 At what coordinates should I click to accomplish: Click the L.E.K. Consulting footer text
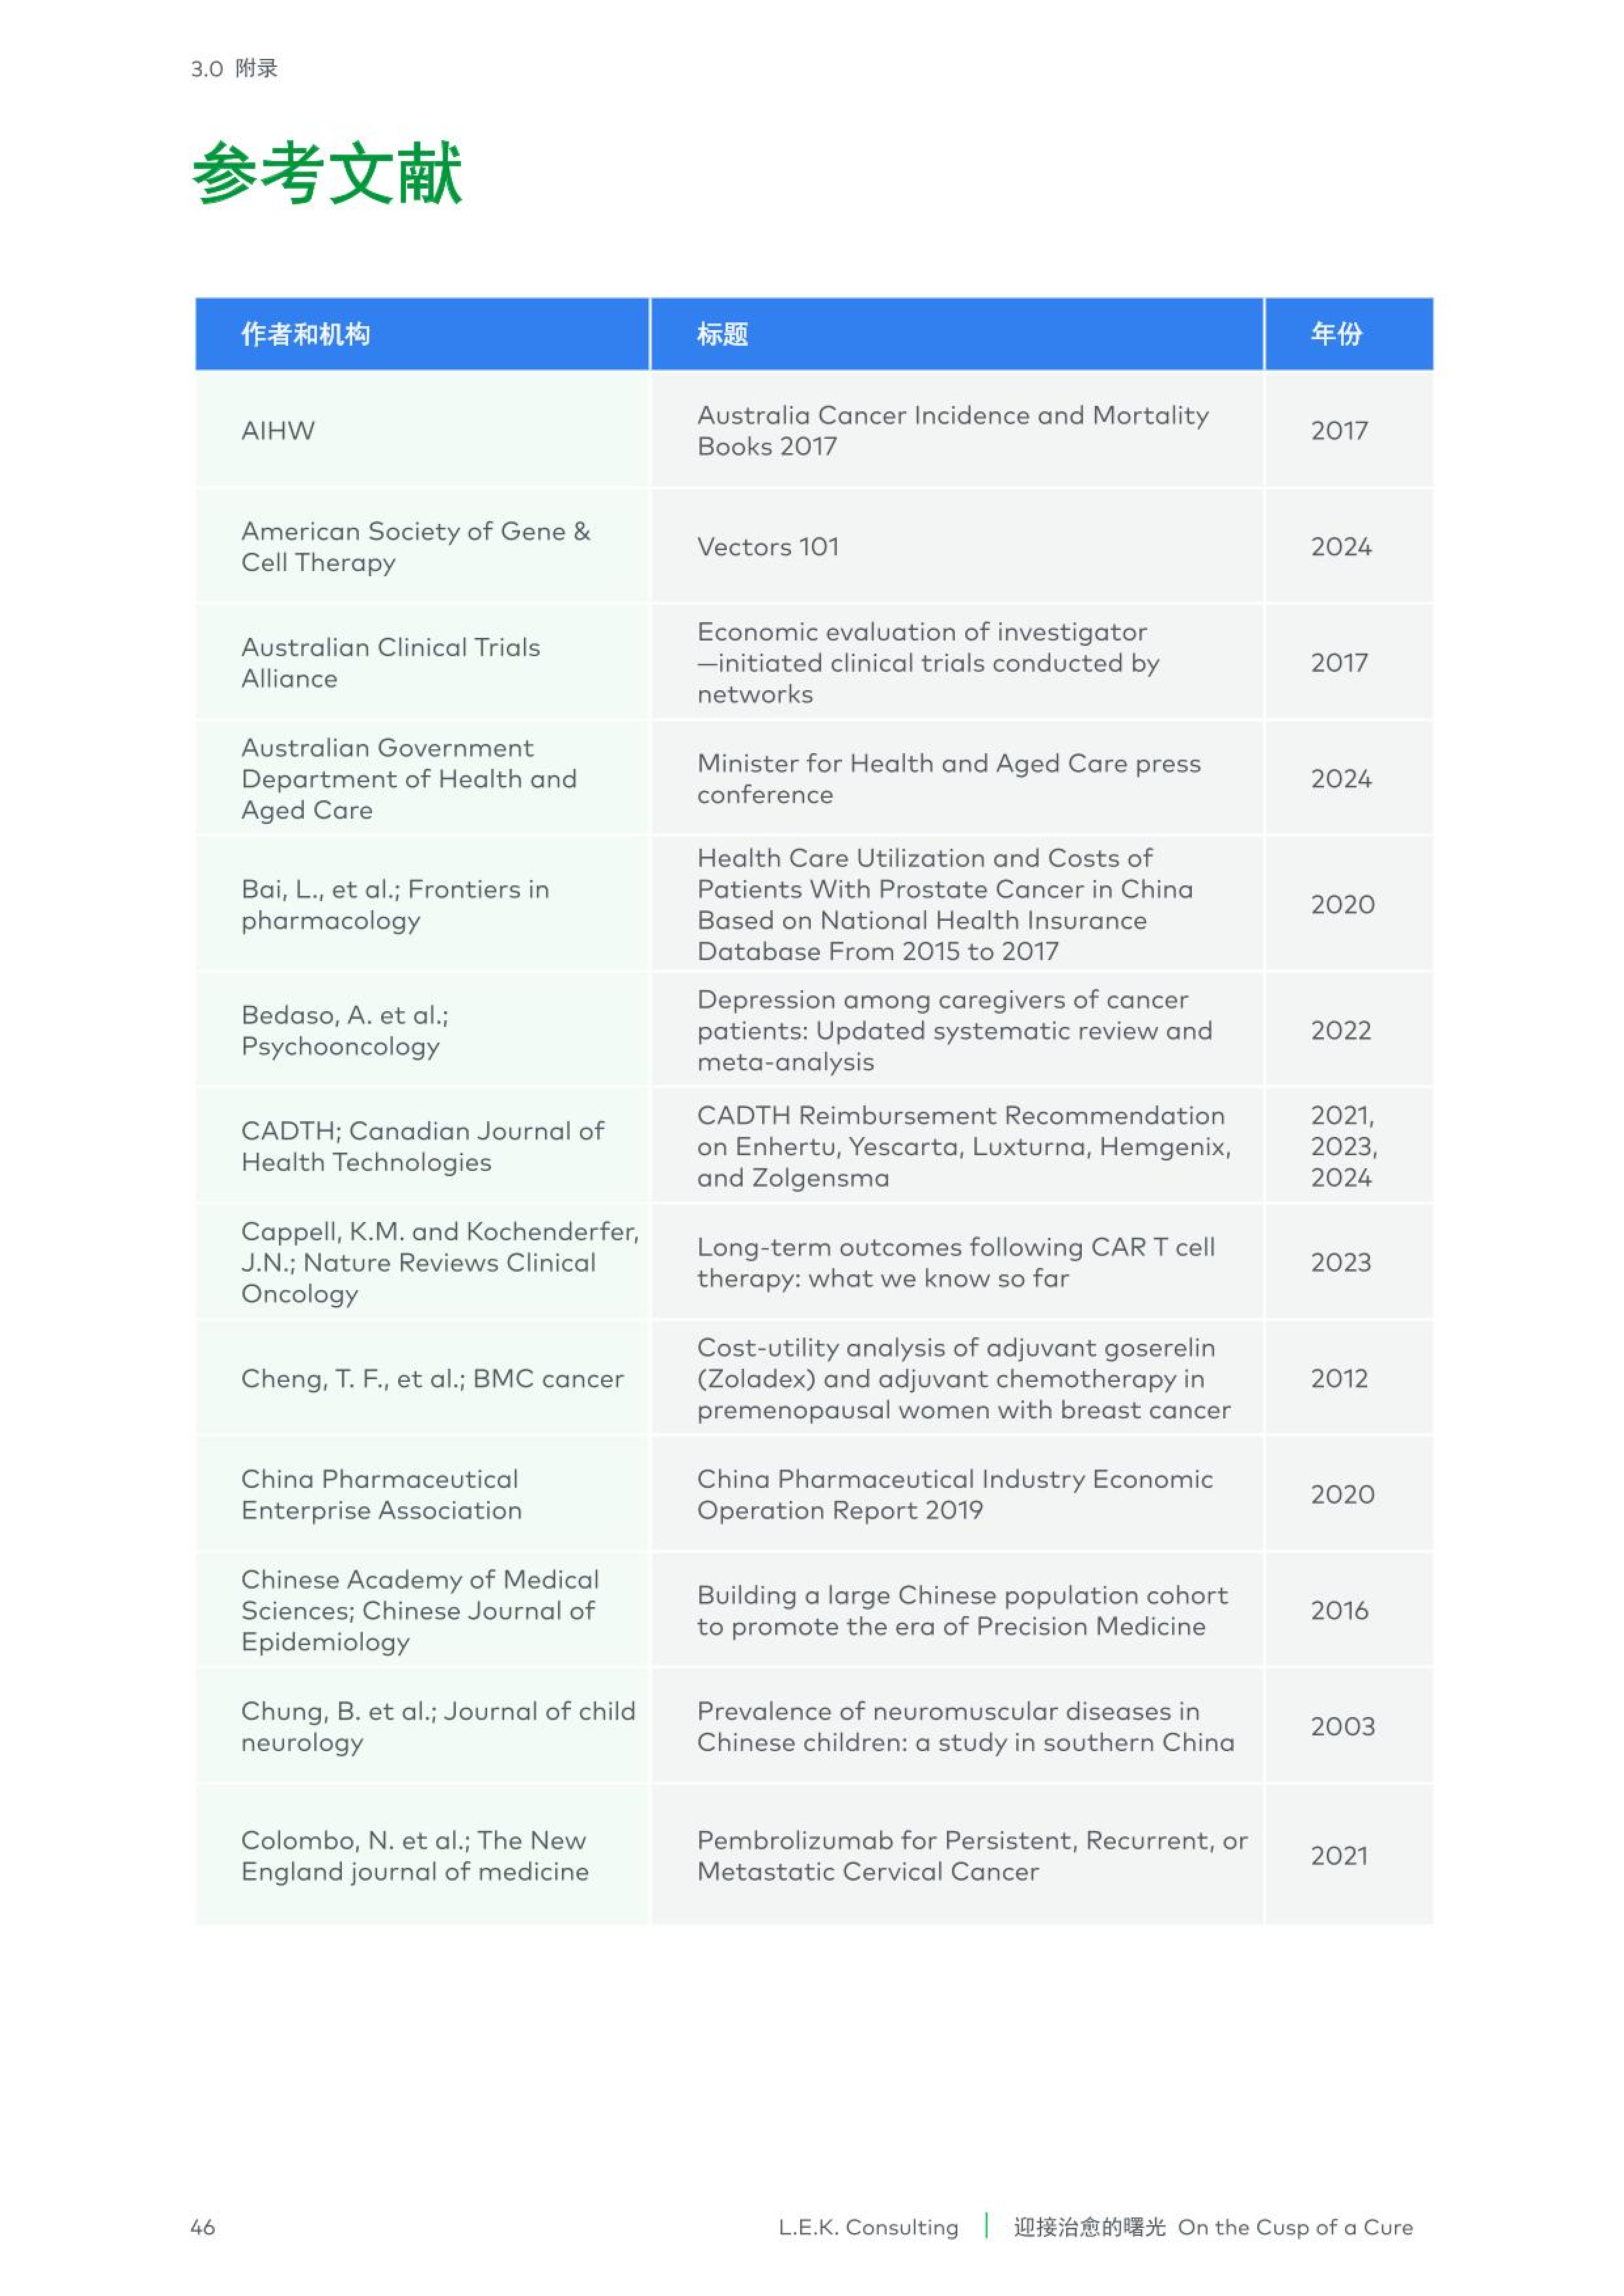[867, 2227]
